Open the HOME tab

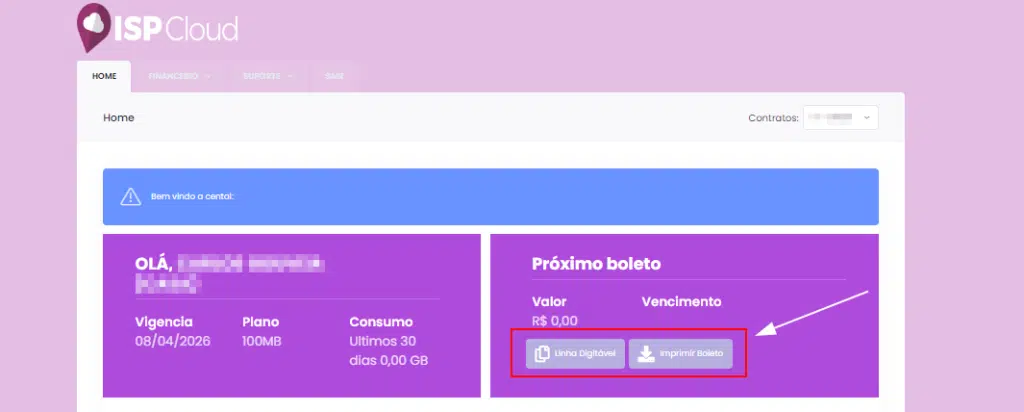[104, 76]
